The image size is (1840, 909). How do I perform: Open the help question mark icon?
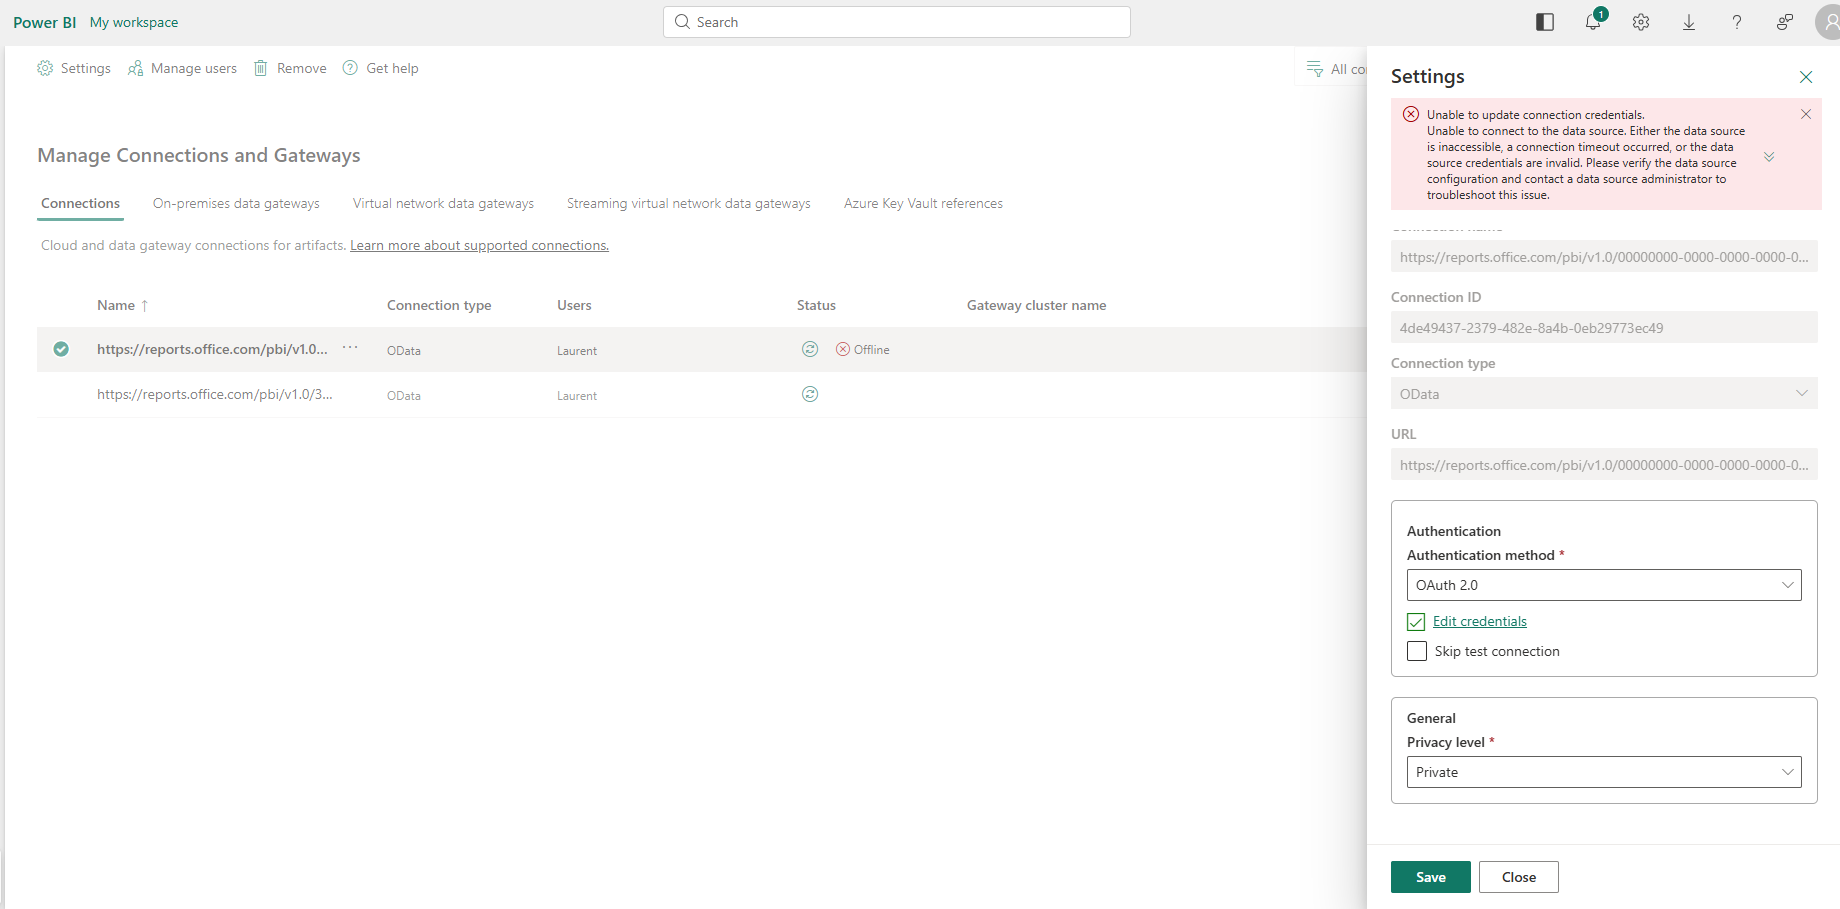coord(1737,22)
